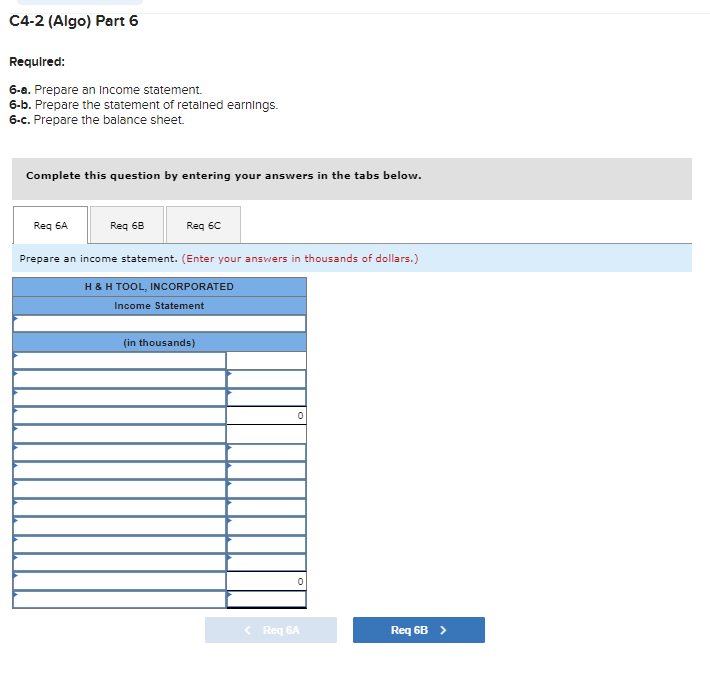Open first row account label dropdown under (in thousands)

pos(120,361)
